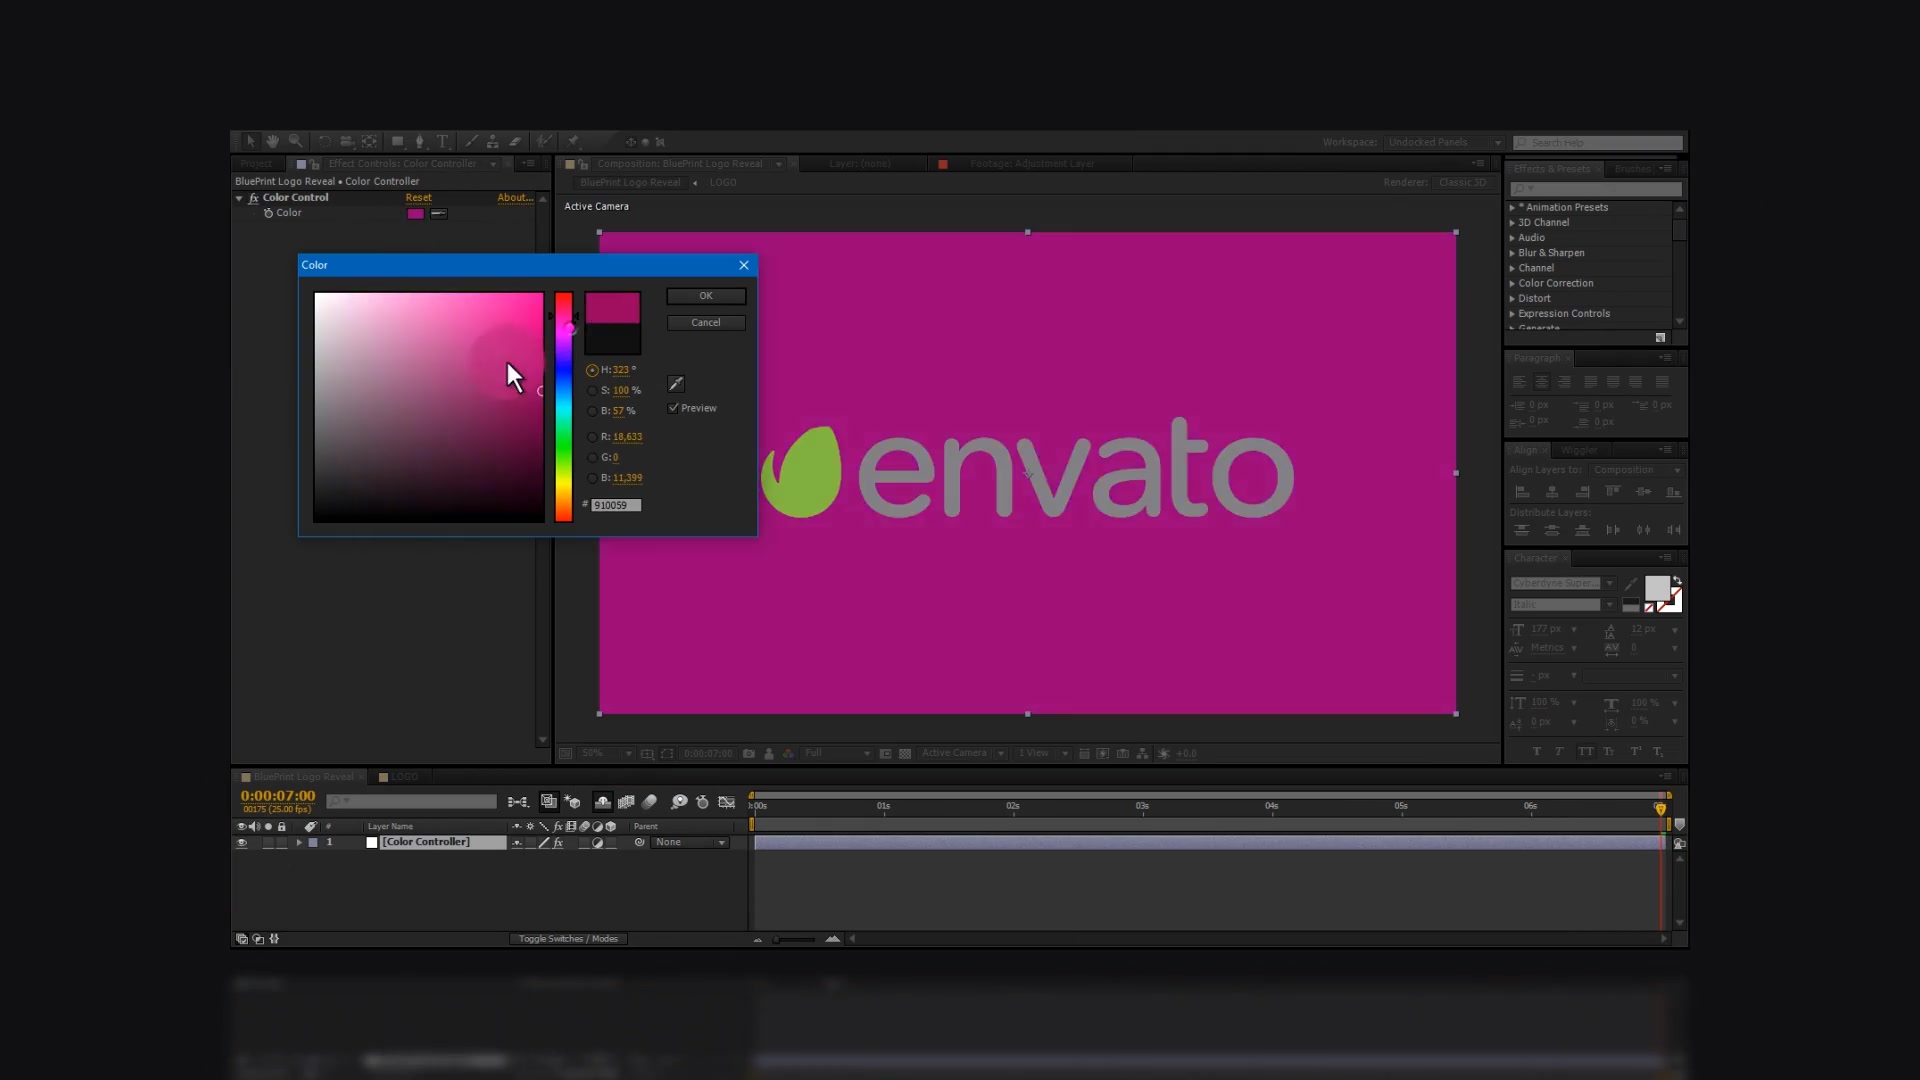Click Reset for Color Control
Viewport: 1920px width, 1080px height.
pyautogui.click(x=419, y=198)
